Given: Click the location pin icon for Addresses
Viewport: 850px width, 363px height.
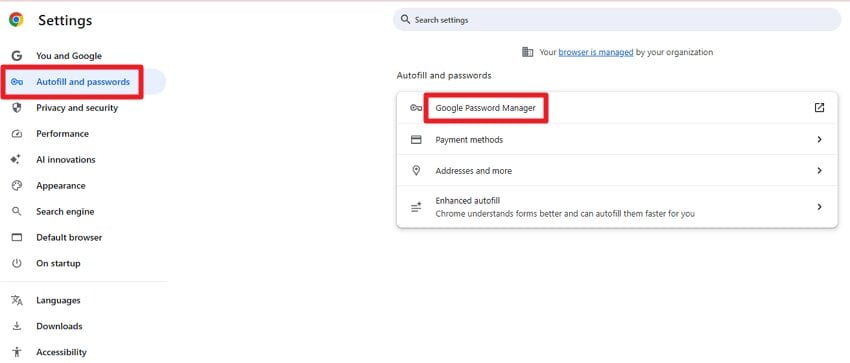Looking at the screenshot, I should pyautogui.click(x=416, y=171).
